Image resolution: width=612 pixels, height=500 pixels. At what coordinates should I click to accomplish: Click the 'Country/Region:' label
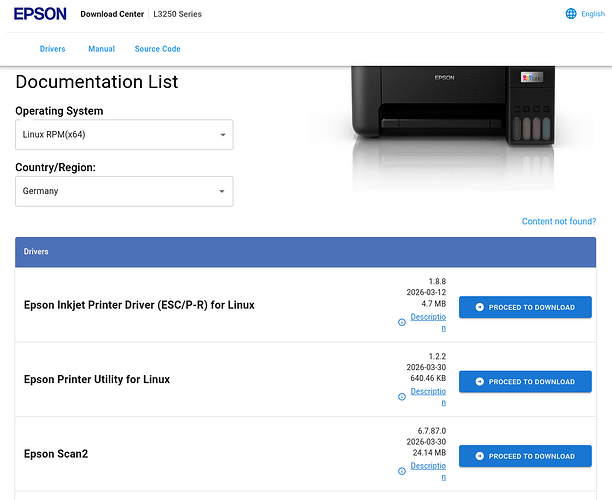55,167
